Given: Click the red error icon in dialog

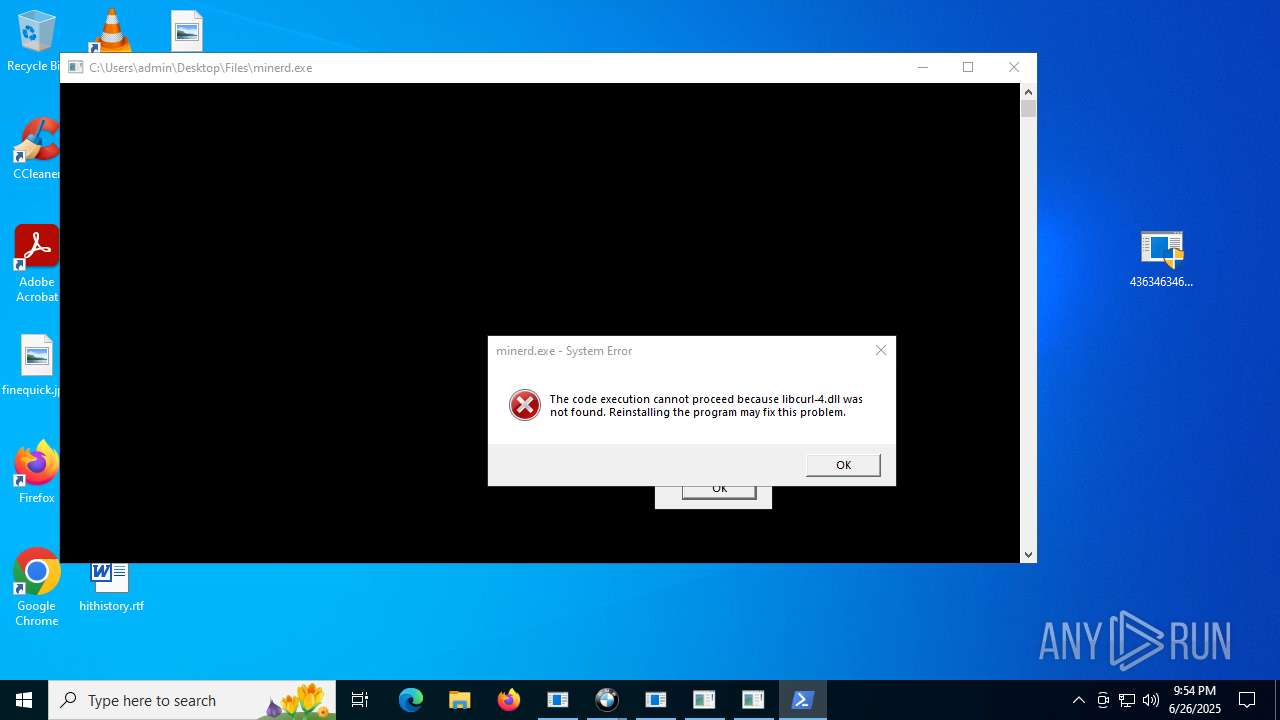Looking at the screenshot, I should pyautogui.click(x=524, y=405).
